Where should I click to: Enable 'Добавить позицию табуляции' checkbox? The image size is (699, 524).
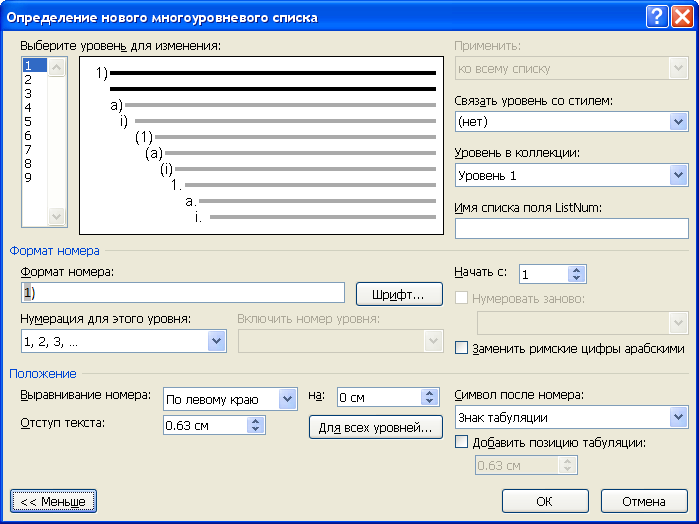[x=461, y=442]
